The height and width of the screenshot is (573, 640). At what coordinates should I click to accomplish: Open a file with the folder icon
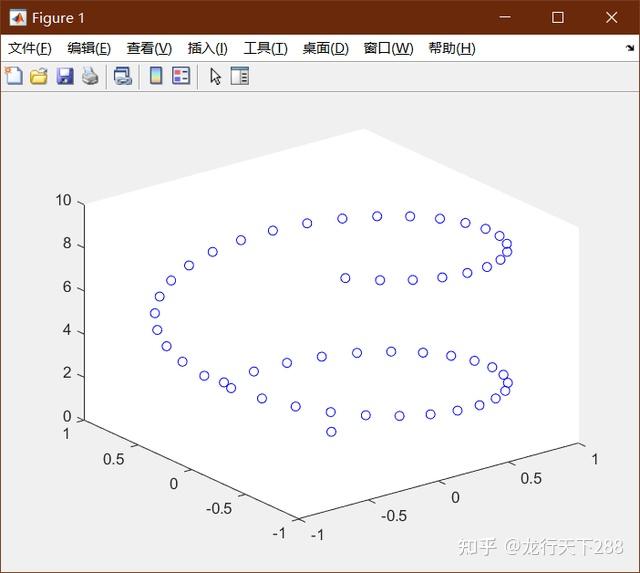pos(39,76)
